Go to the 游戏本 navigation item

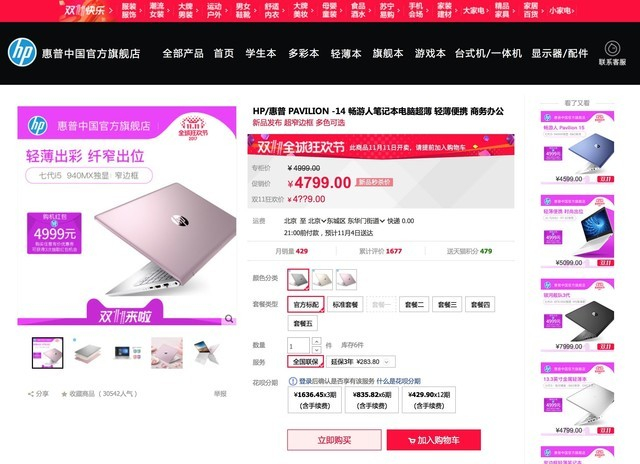pos(430,53)
